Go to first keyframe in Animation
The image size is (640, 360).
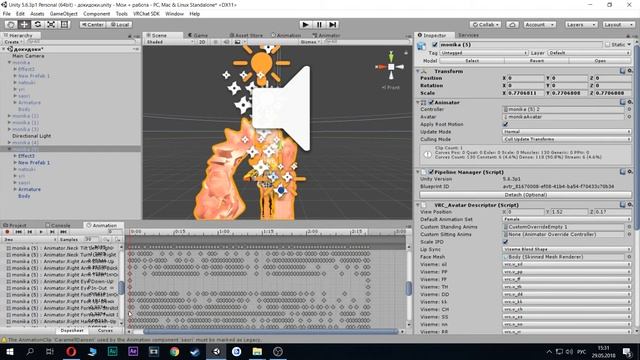tap(18, 232)
